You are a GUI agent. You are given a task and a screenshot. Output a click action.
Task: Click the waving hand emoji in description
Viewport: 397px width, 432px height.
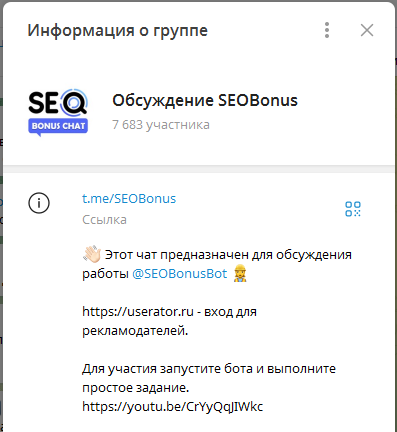(x=92, y=254)
